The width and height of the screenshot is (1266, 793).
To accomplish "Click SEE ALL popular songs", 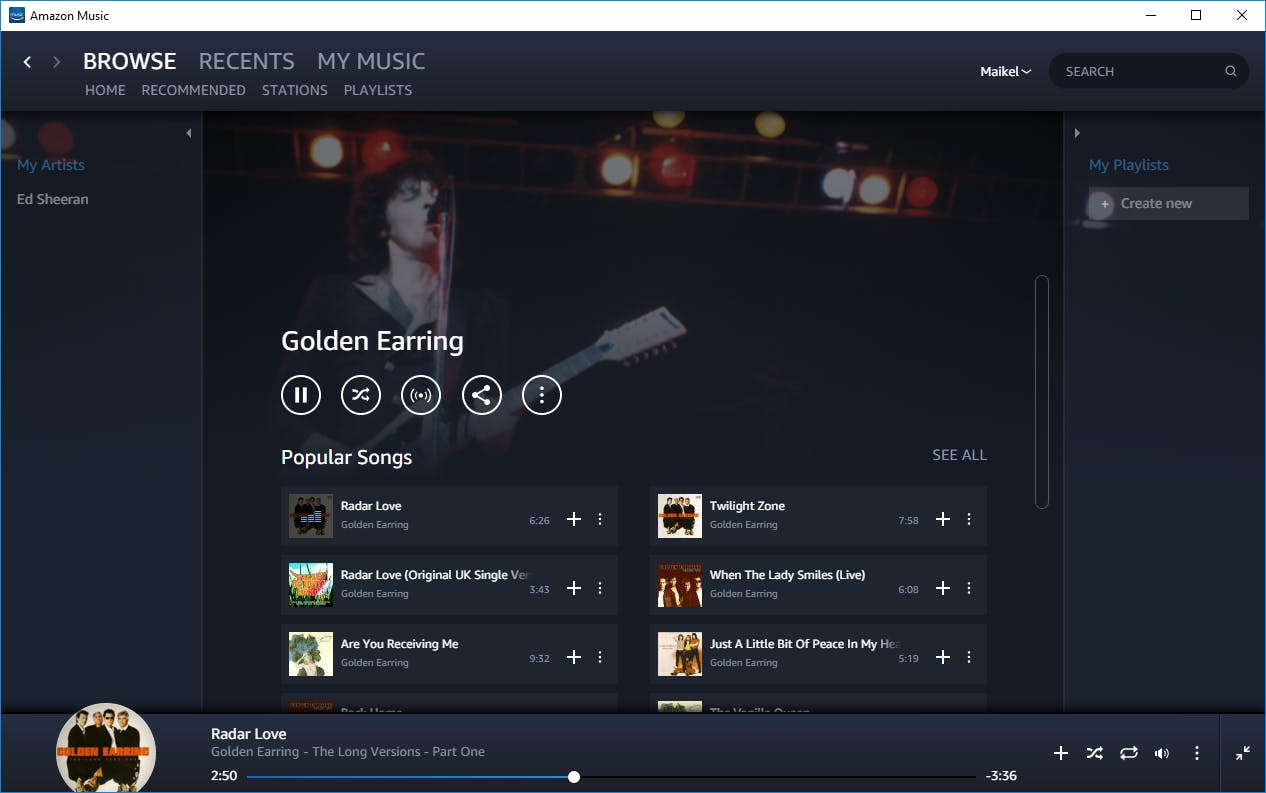I will [959, 455].
